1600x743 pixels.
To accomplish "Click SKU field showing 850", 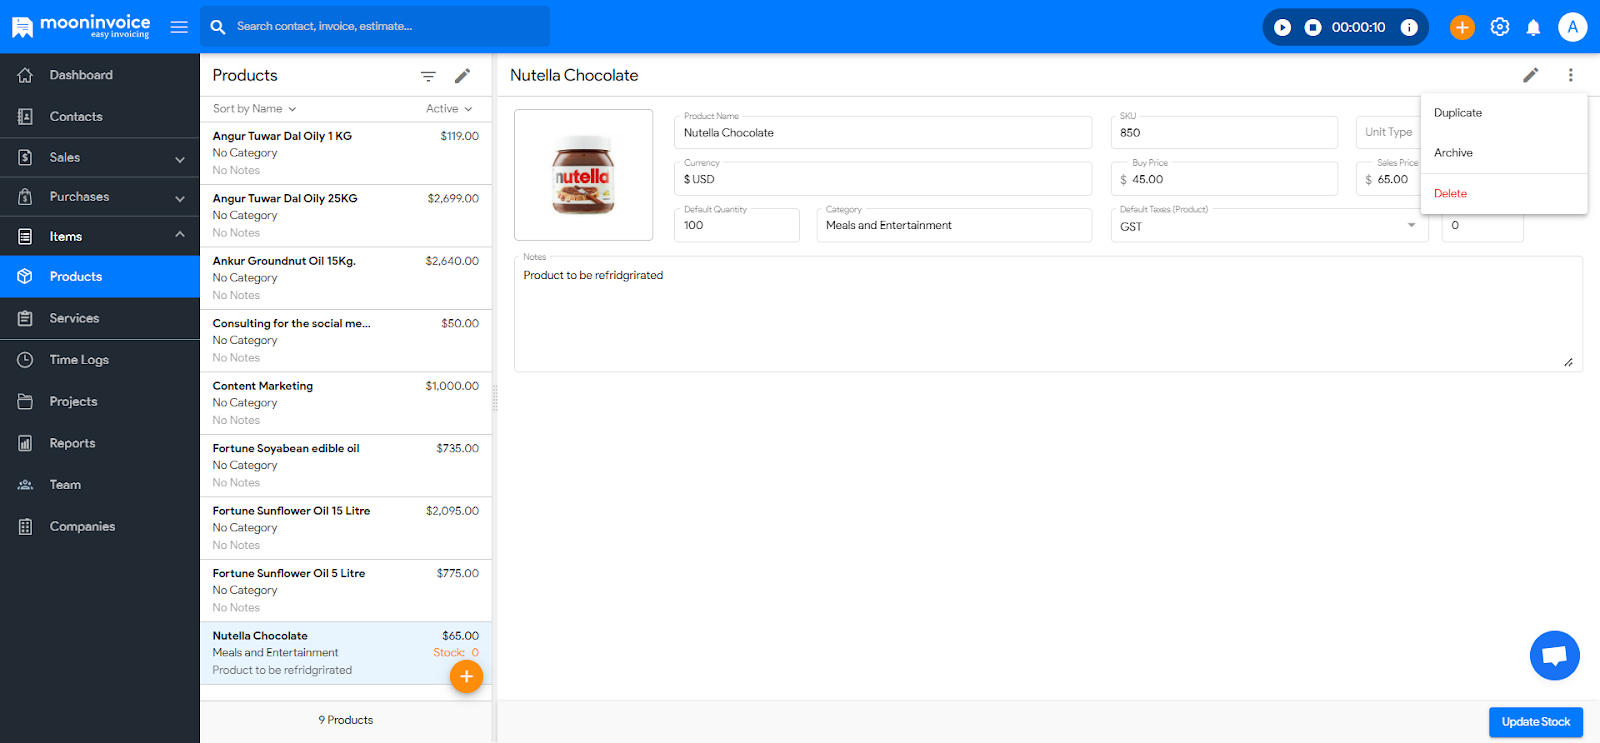I will (x=1224, y=132).
